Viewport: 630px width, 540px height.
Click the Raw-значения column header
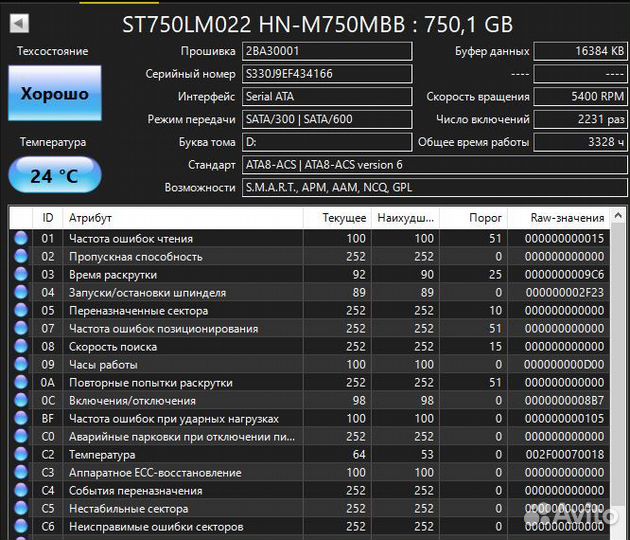(558, 218)
